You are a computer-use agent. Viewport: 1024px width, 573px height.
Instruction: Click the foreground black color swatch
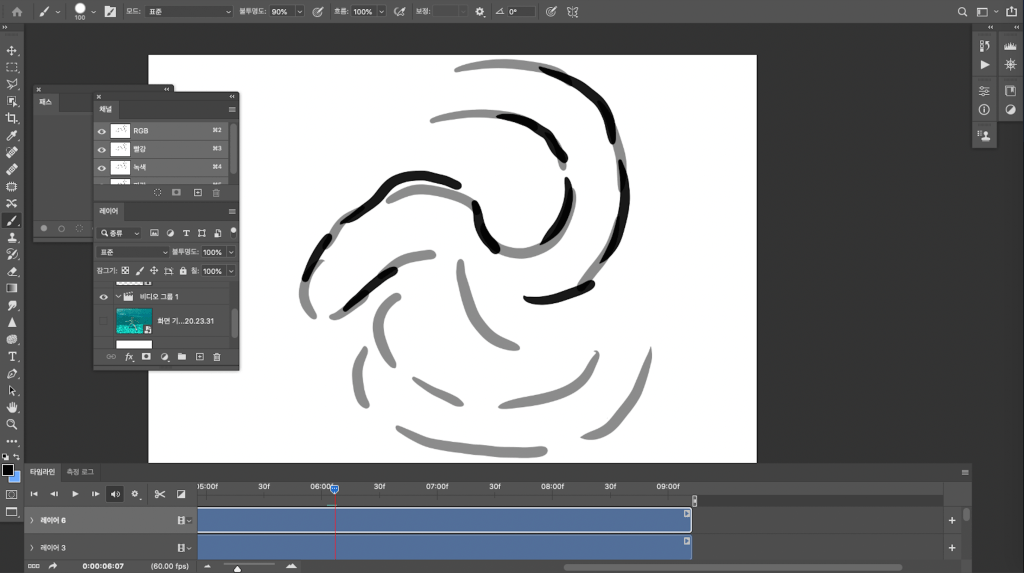click(x=8, y=470)
